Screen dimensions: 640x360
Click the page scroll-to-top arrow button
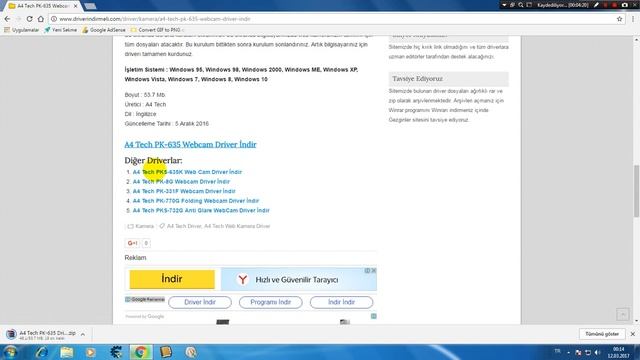[x=623, y=314]
